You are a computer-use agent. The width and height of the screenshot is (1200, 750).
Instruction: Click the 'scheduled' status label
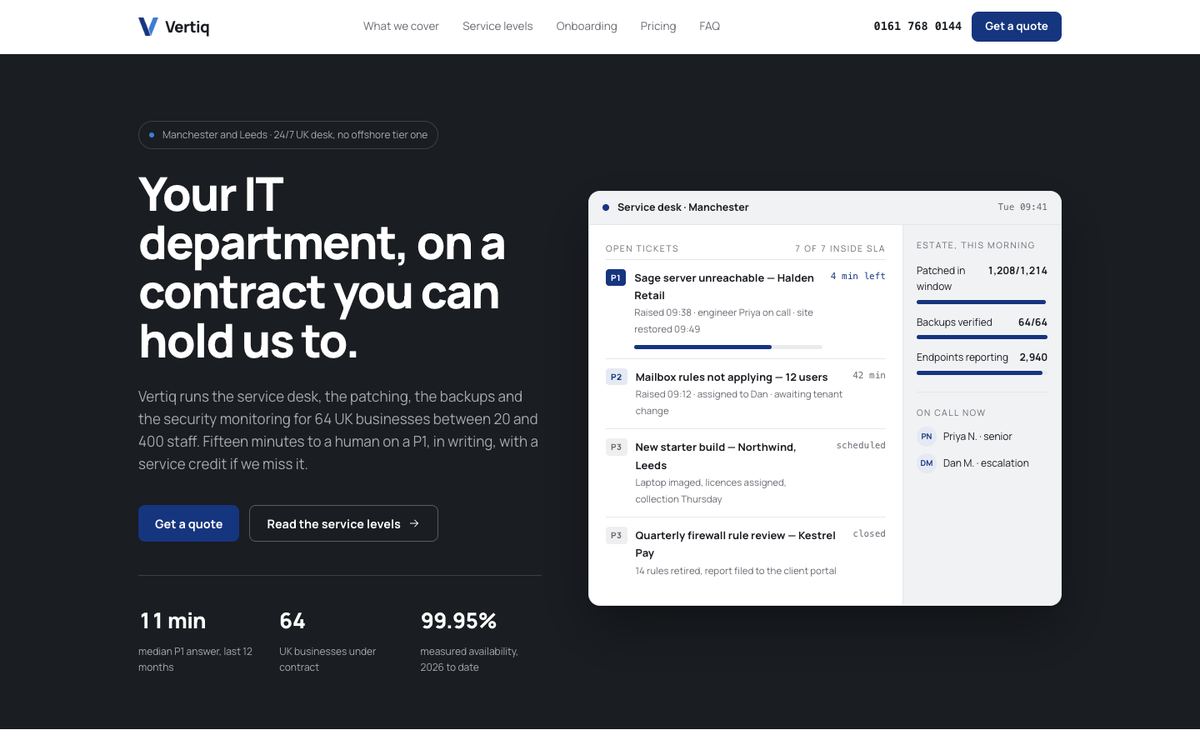[861, 445]
